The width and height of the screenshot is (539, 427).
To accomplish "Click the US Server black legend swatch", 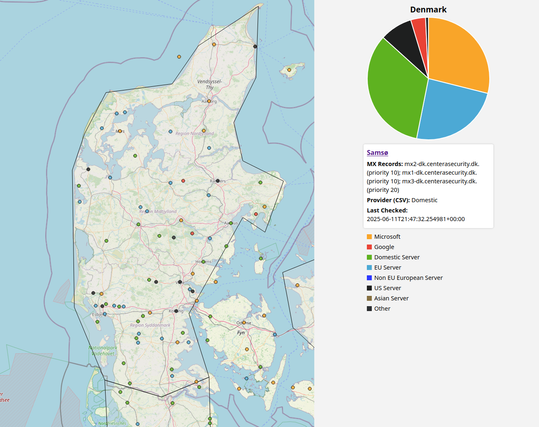I will (x=369, y=288).
